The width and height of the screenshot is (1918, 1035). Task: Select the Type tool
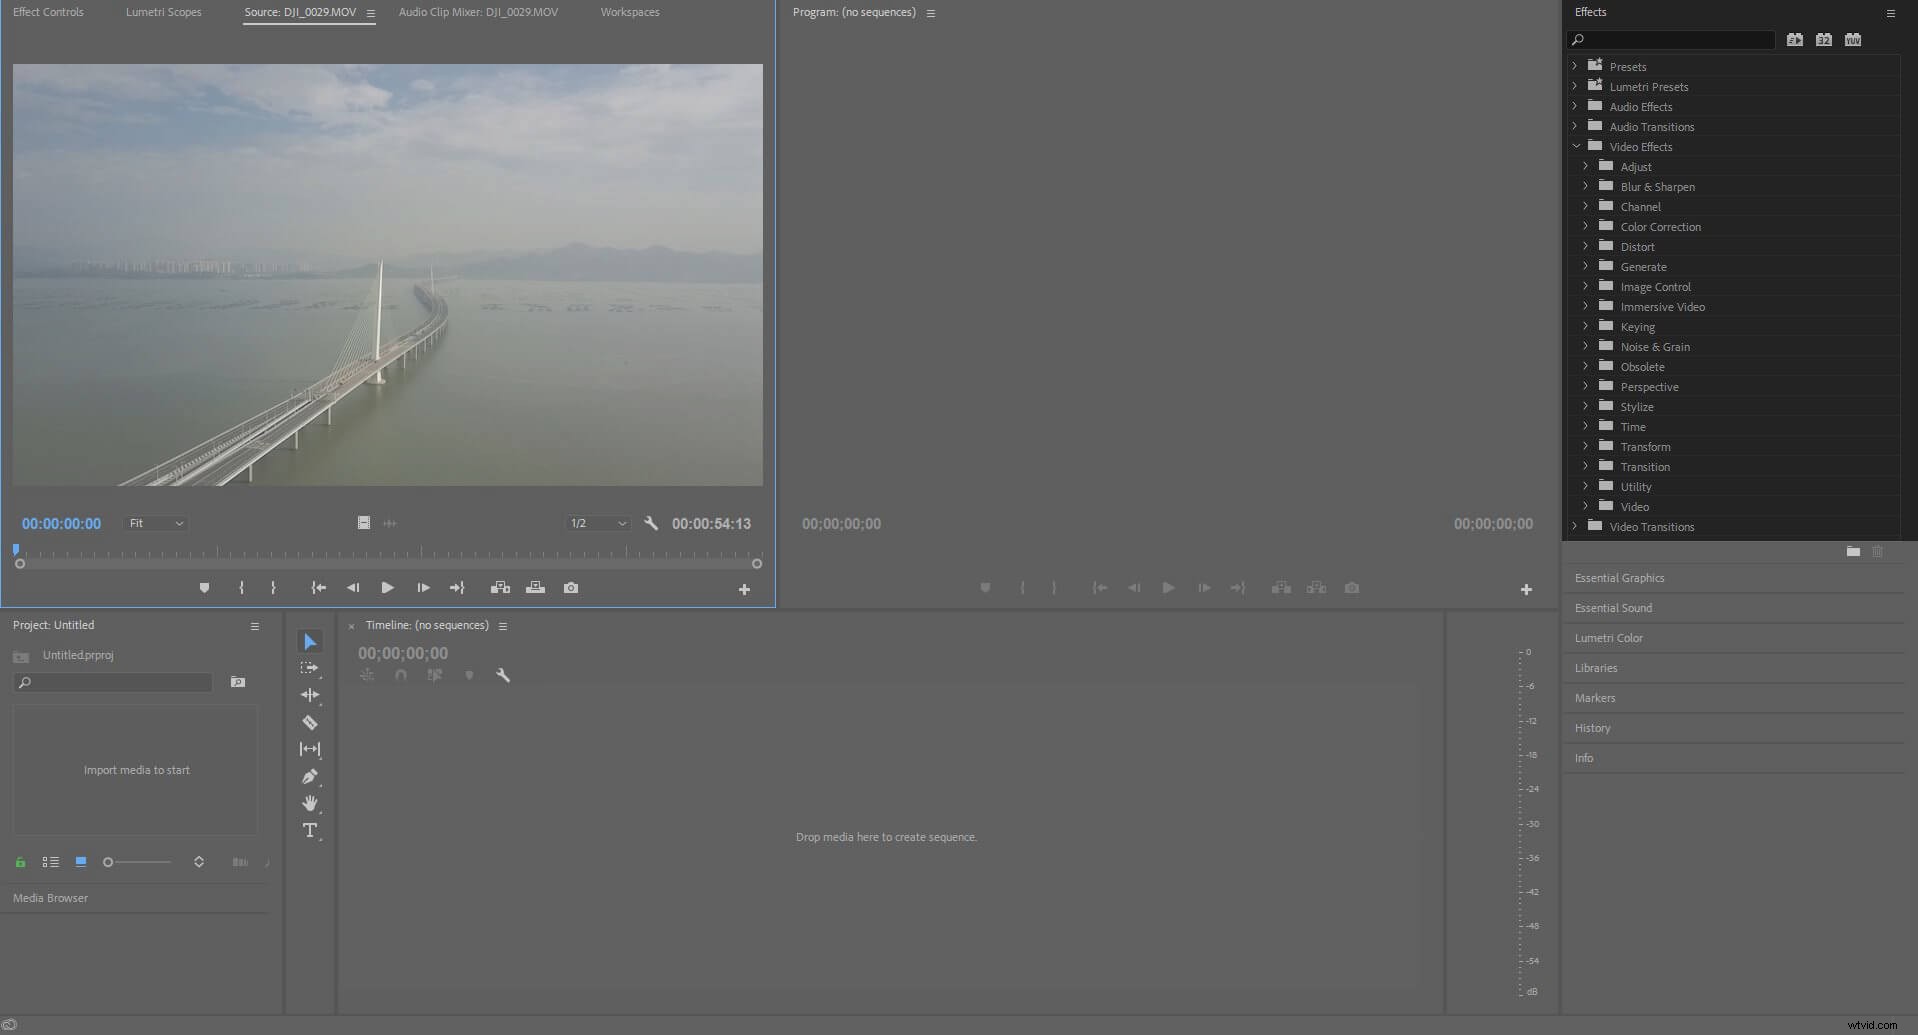pos(310,830)
